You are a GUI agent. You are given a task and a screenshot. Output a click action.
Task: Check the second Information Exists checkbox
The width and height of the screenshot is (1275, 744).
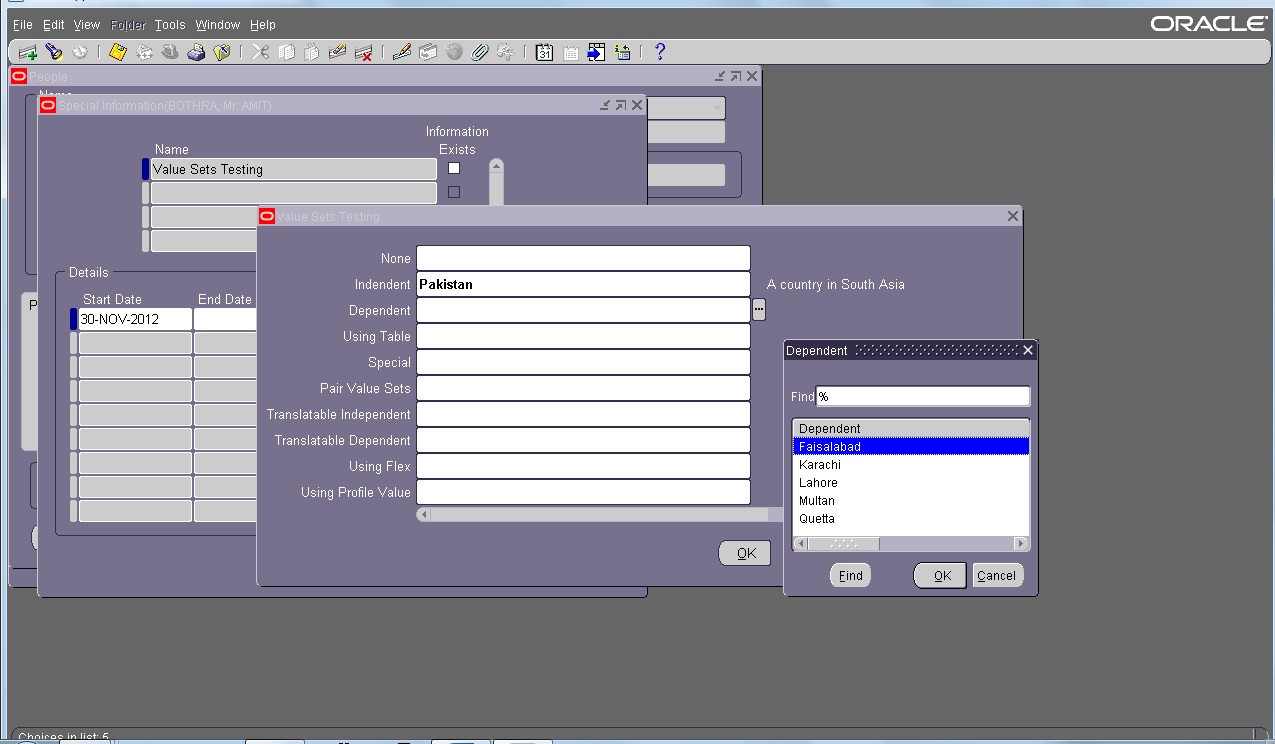(453, 191)
